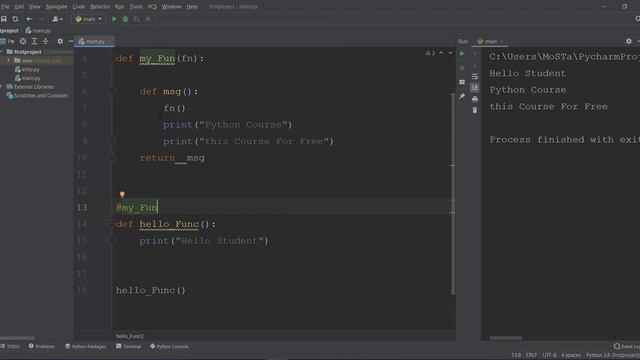
Task: Open the Terminal tool window
Action: pos(129,346)
